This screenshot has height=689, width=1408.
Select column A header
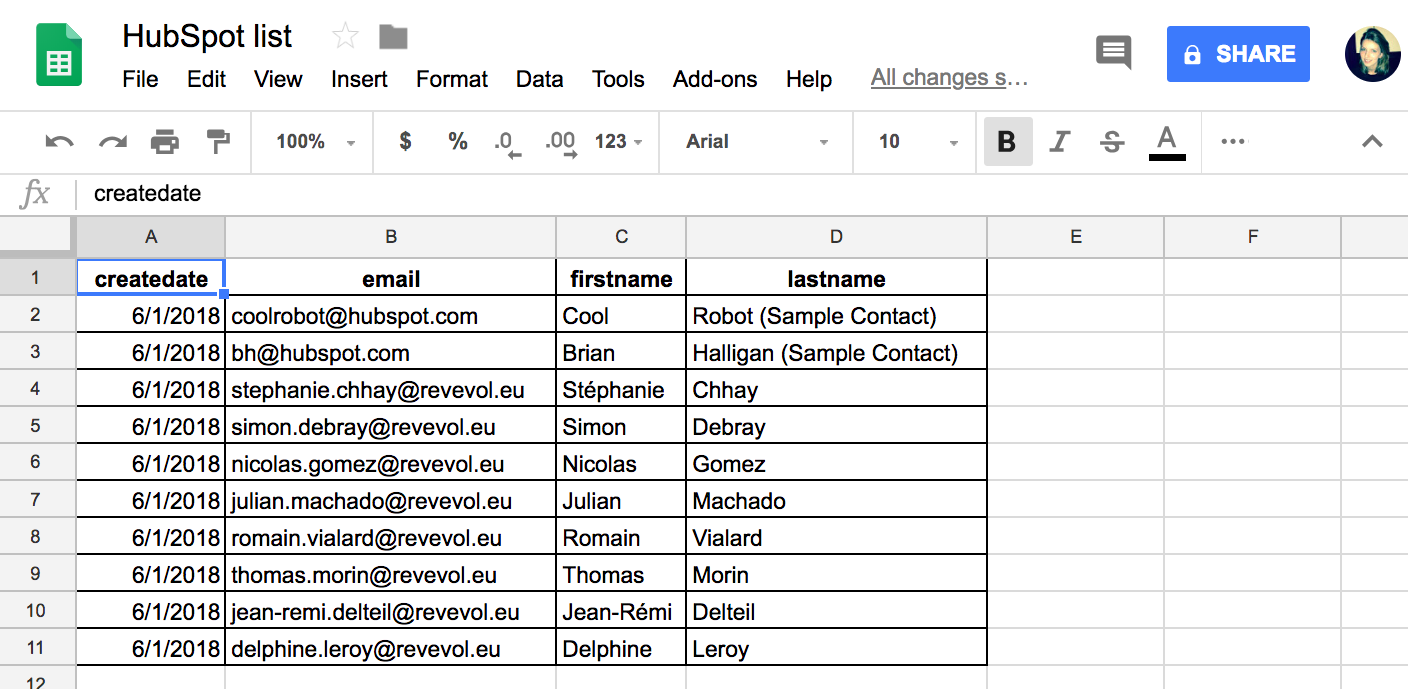point(151,237)
